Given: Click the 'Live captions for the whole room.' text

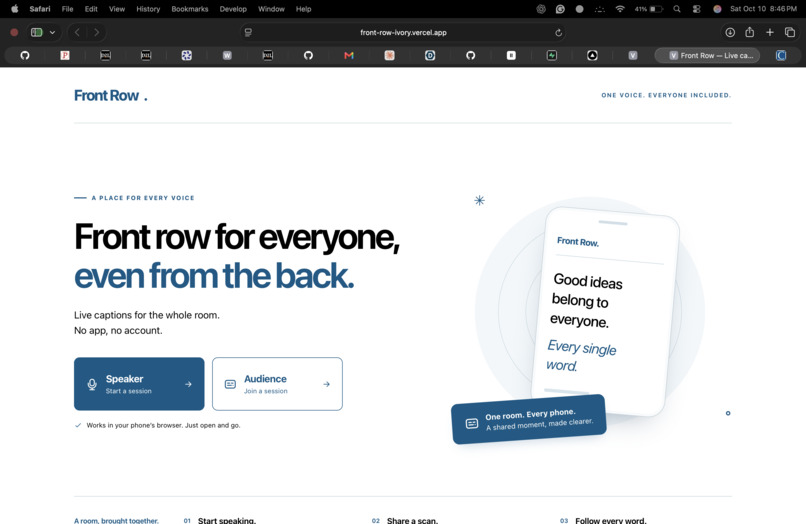Looking at the screenshot, I should click(146, 315).
